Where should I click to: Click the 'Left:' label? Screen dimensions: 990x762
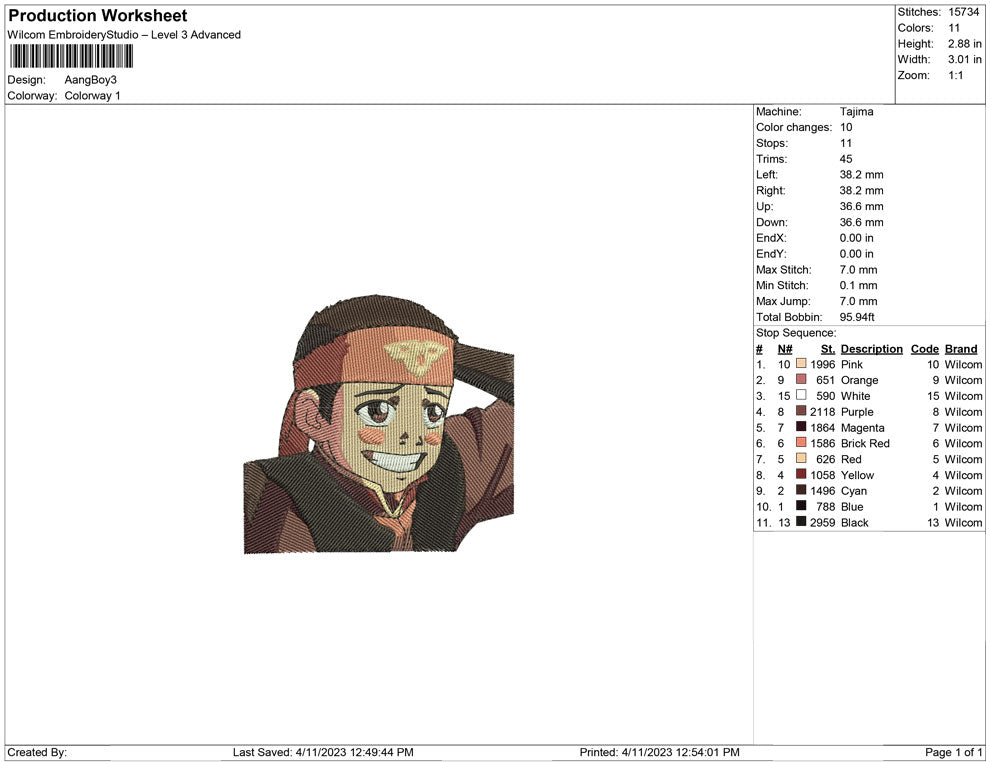(766, 175)
